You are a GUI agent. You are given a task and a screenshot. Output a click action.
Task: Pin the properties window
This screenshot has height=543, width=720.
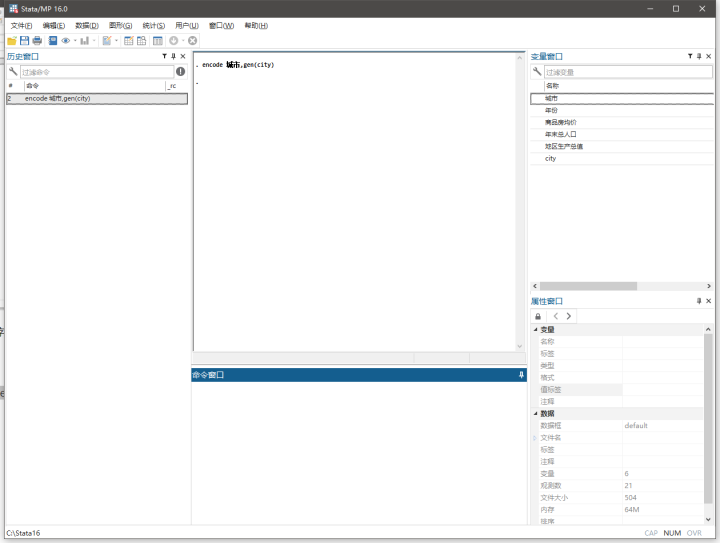click(699, 301)
